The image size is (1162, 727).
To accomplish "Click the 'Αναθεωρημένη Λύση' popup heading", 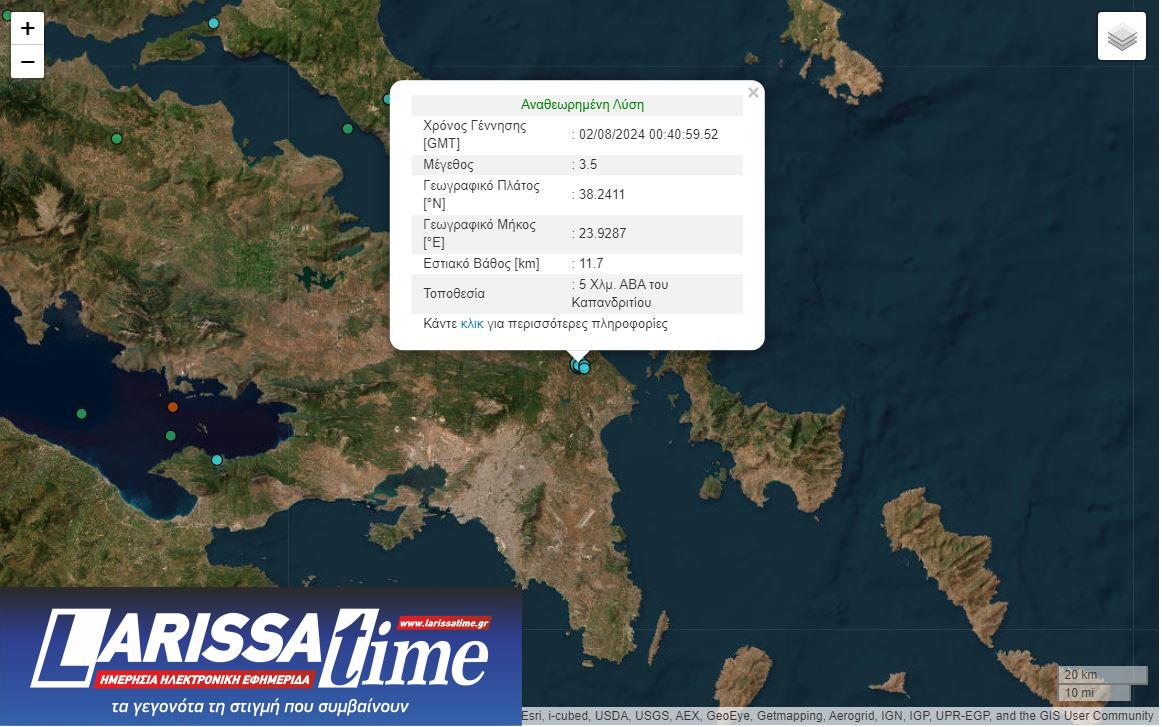I will pos(582,105).
